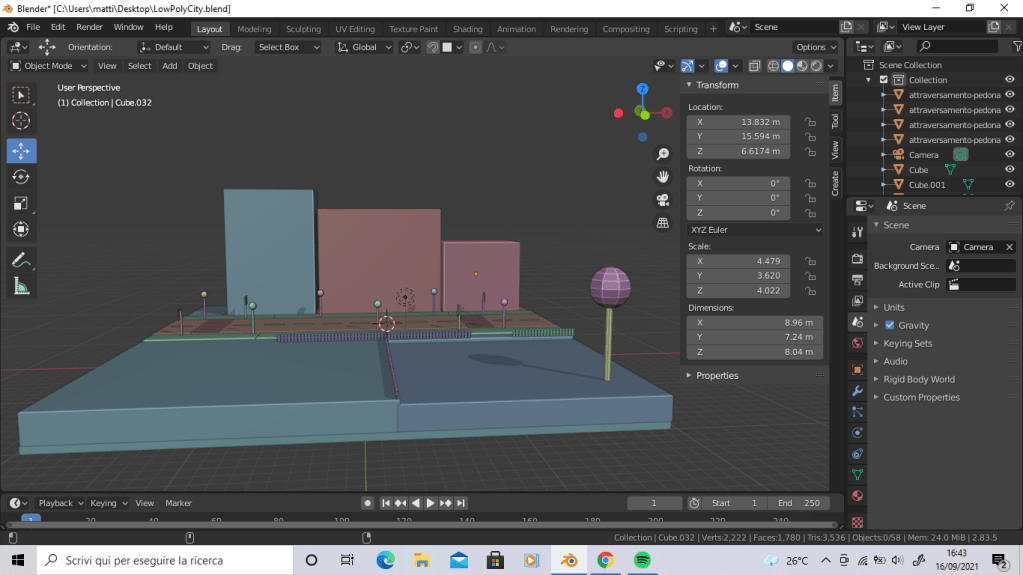Select the Cursor tool
Viewport: 1023px width, 575px height.
click(21, 121)
